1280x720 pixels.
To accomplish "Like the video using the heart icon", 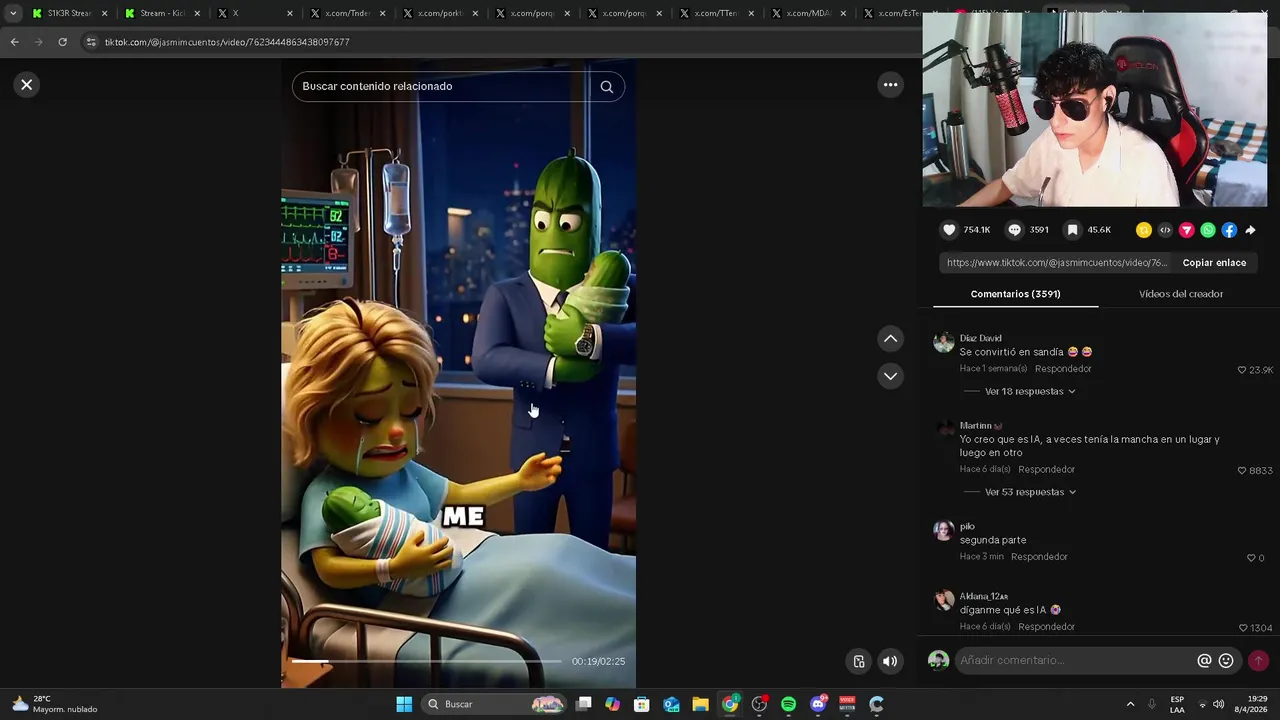I will tap(949, 230).
